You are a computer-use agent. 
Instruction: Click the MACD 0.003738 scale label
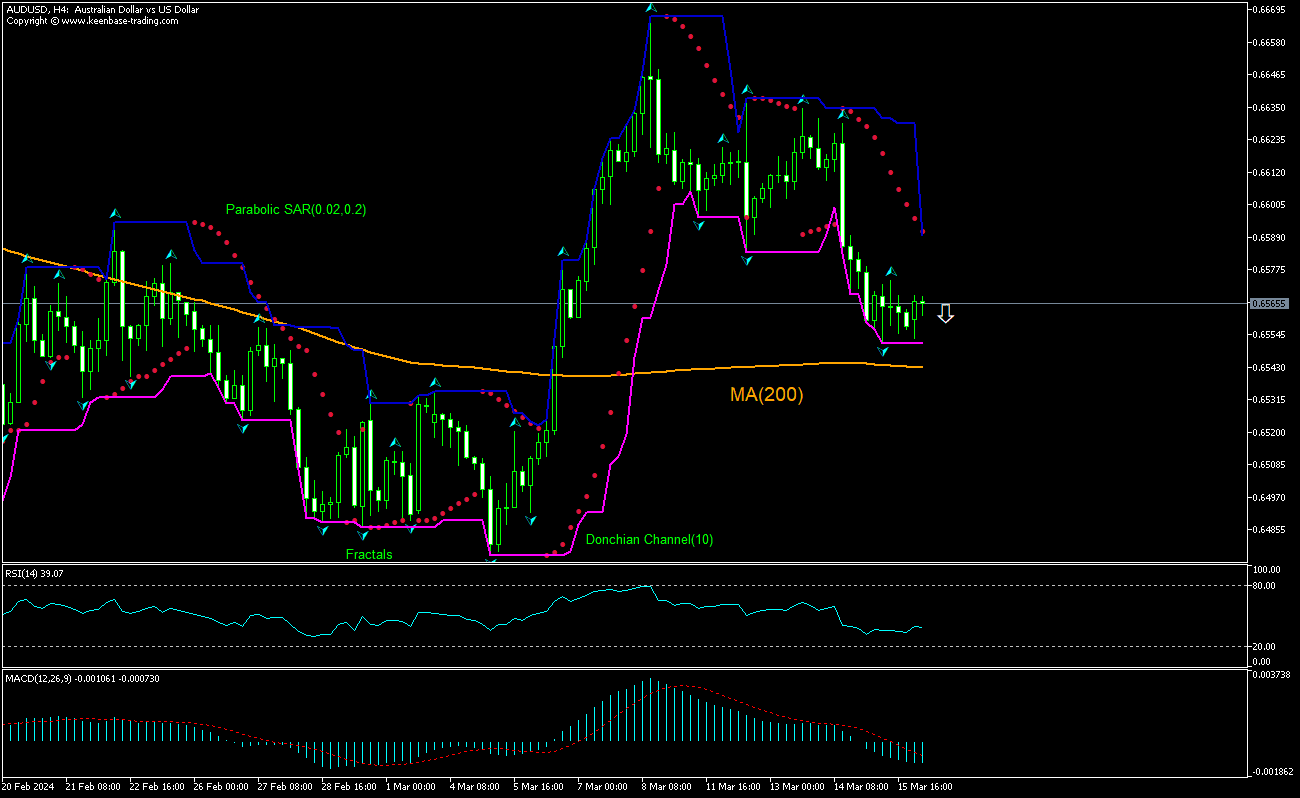click(x=1270, y=675)
